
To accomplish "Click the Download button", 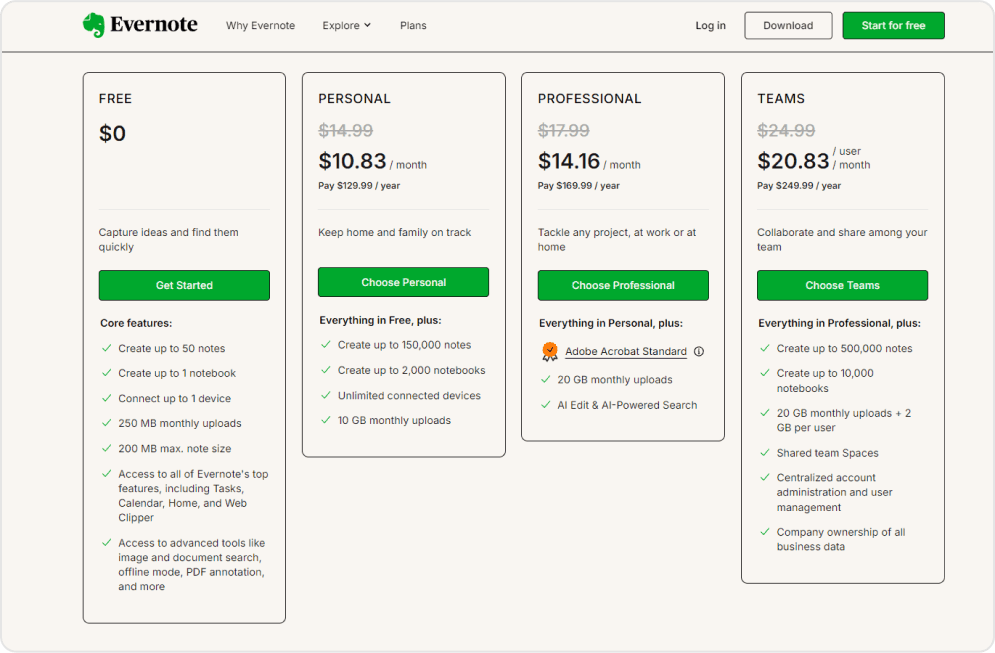I will click(x=788, y=25).
